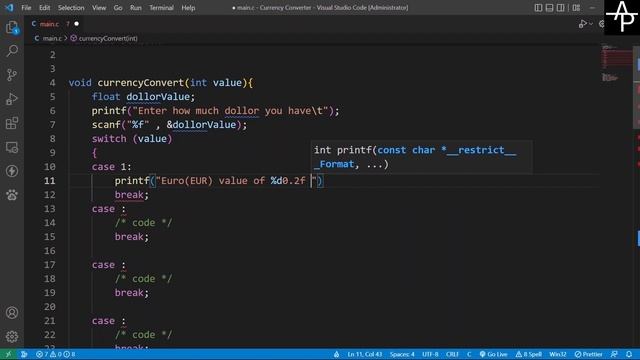Open Customize Layout icon
Screen dimensions: 640x360
point(576,7)
